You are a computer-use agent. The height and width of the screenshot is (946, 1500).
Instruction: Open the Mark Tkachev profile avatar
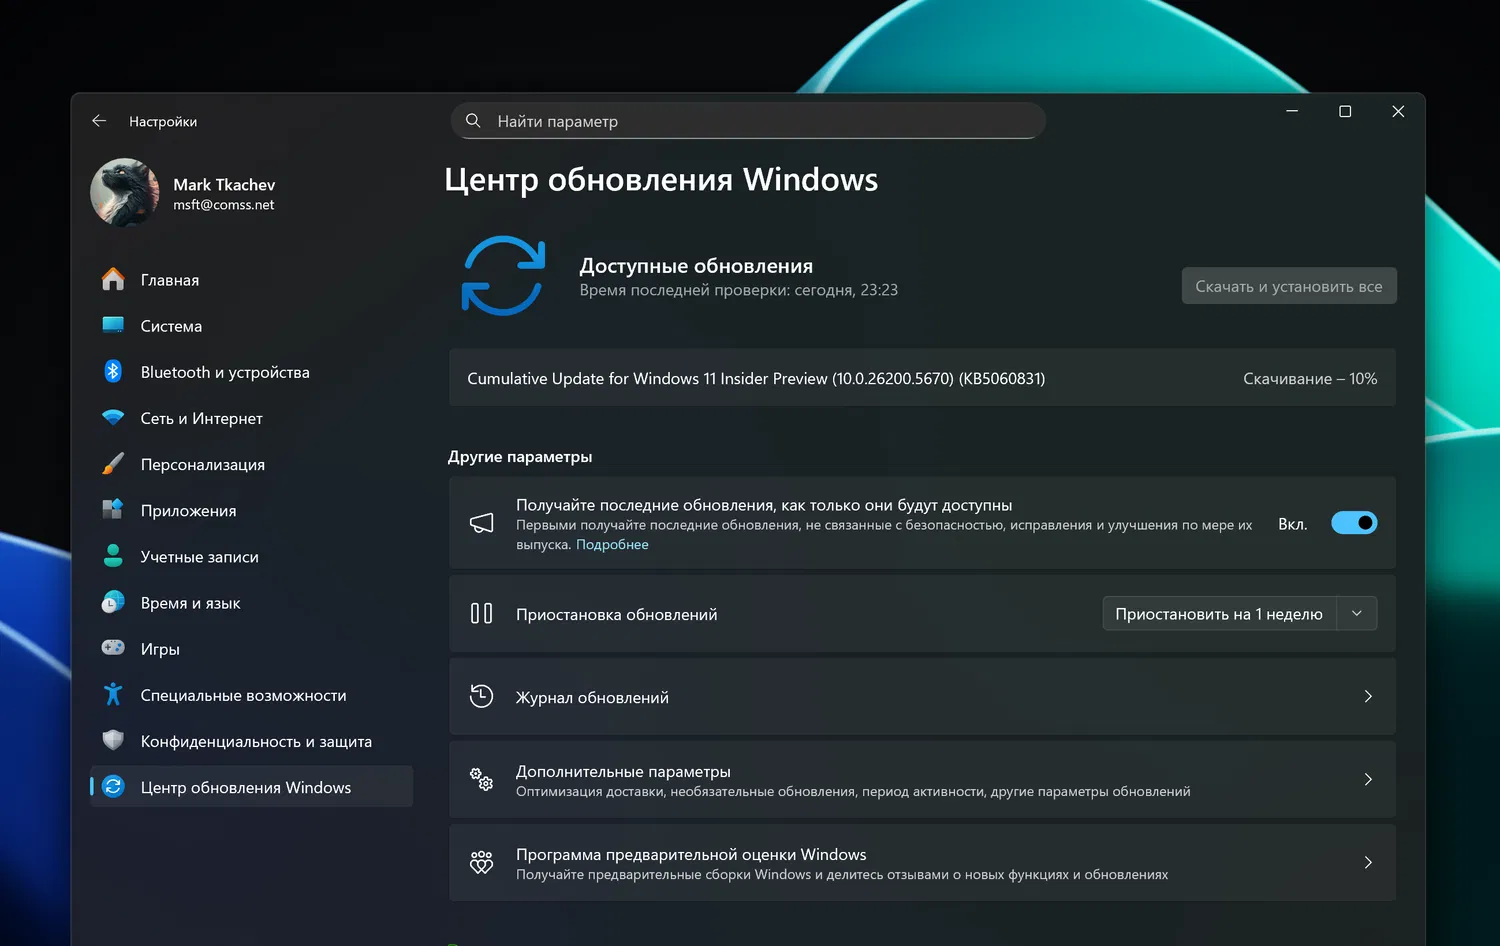coord(125,193)
